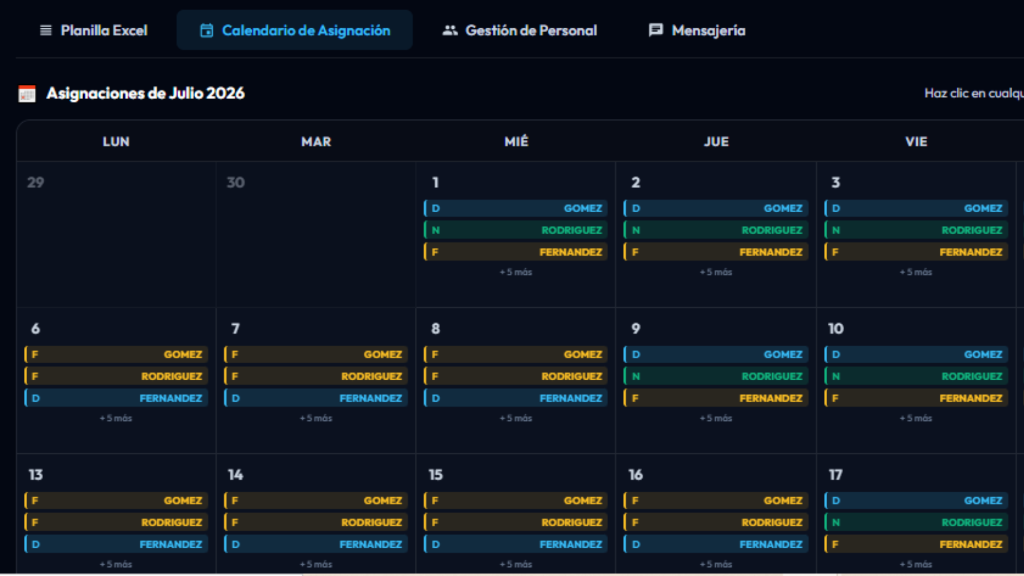Open RODRIGUEZ F shift on July 7
Viewport: 1024px width, 576px height.
point(316,377)
